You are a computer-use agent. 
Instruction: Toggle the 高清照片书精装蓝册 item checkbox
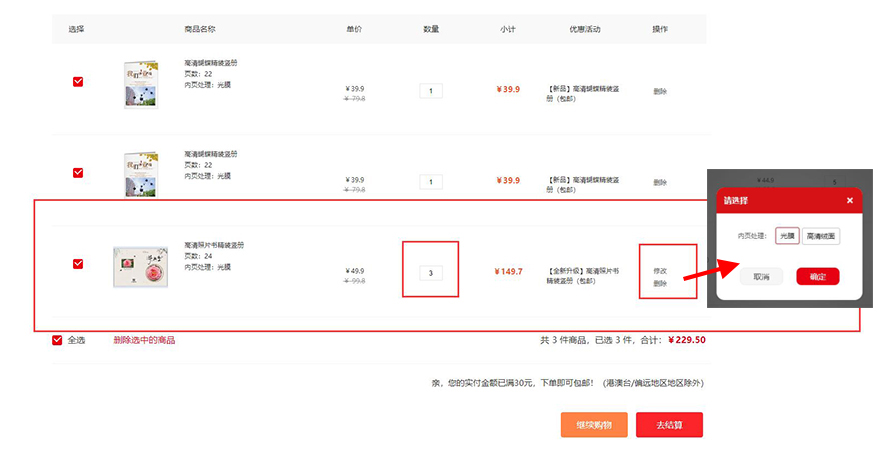[78, 264]
